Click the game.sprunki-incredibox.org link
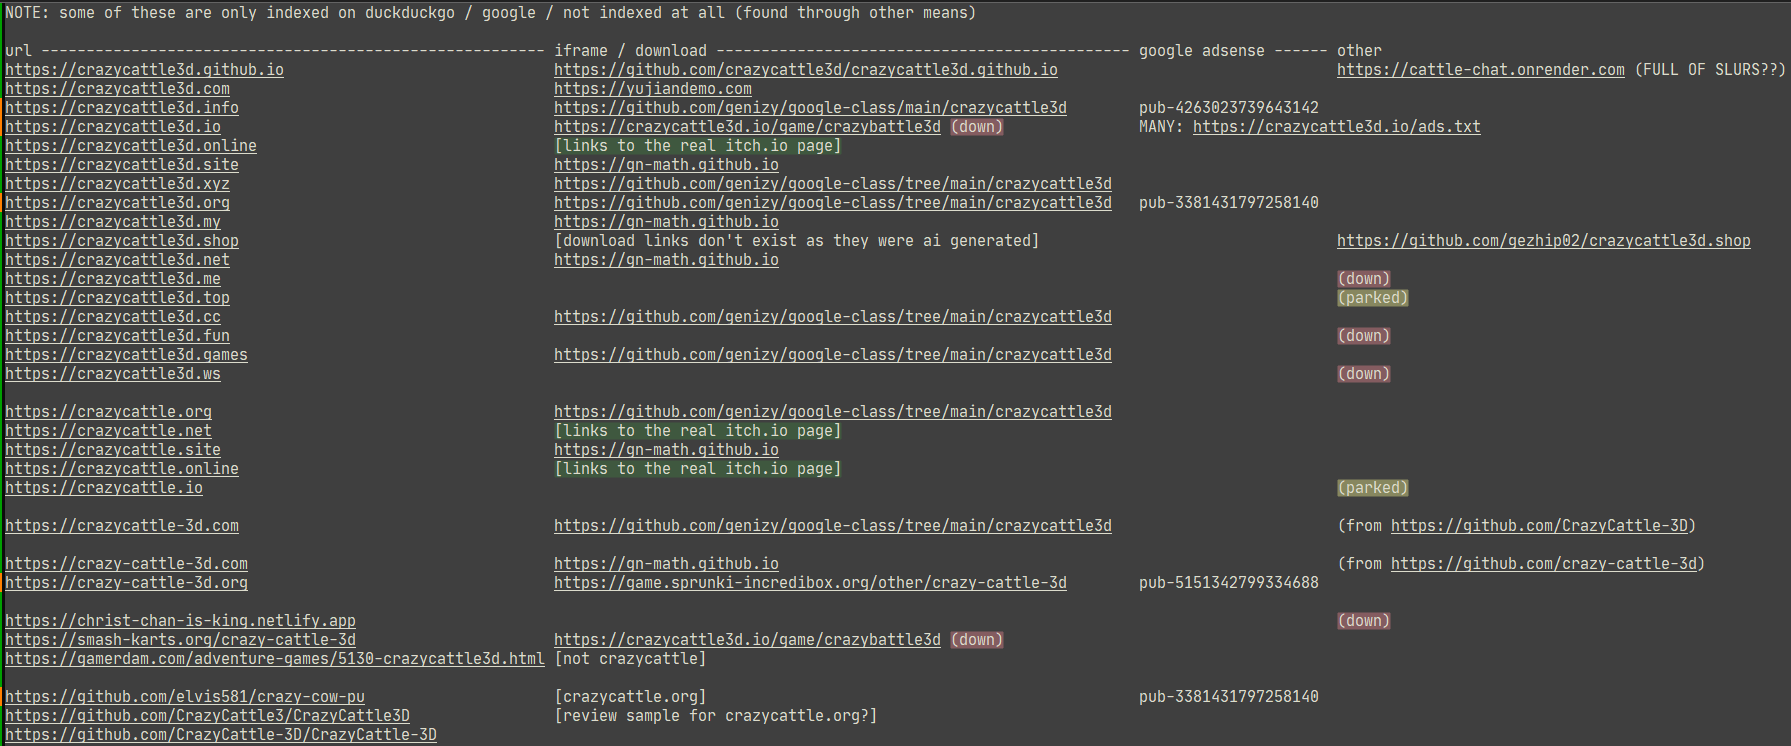The height and width of the screenshot is (746, 1791). (810, 583)
